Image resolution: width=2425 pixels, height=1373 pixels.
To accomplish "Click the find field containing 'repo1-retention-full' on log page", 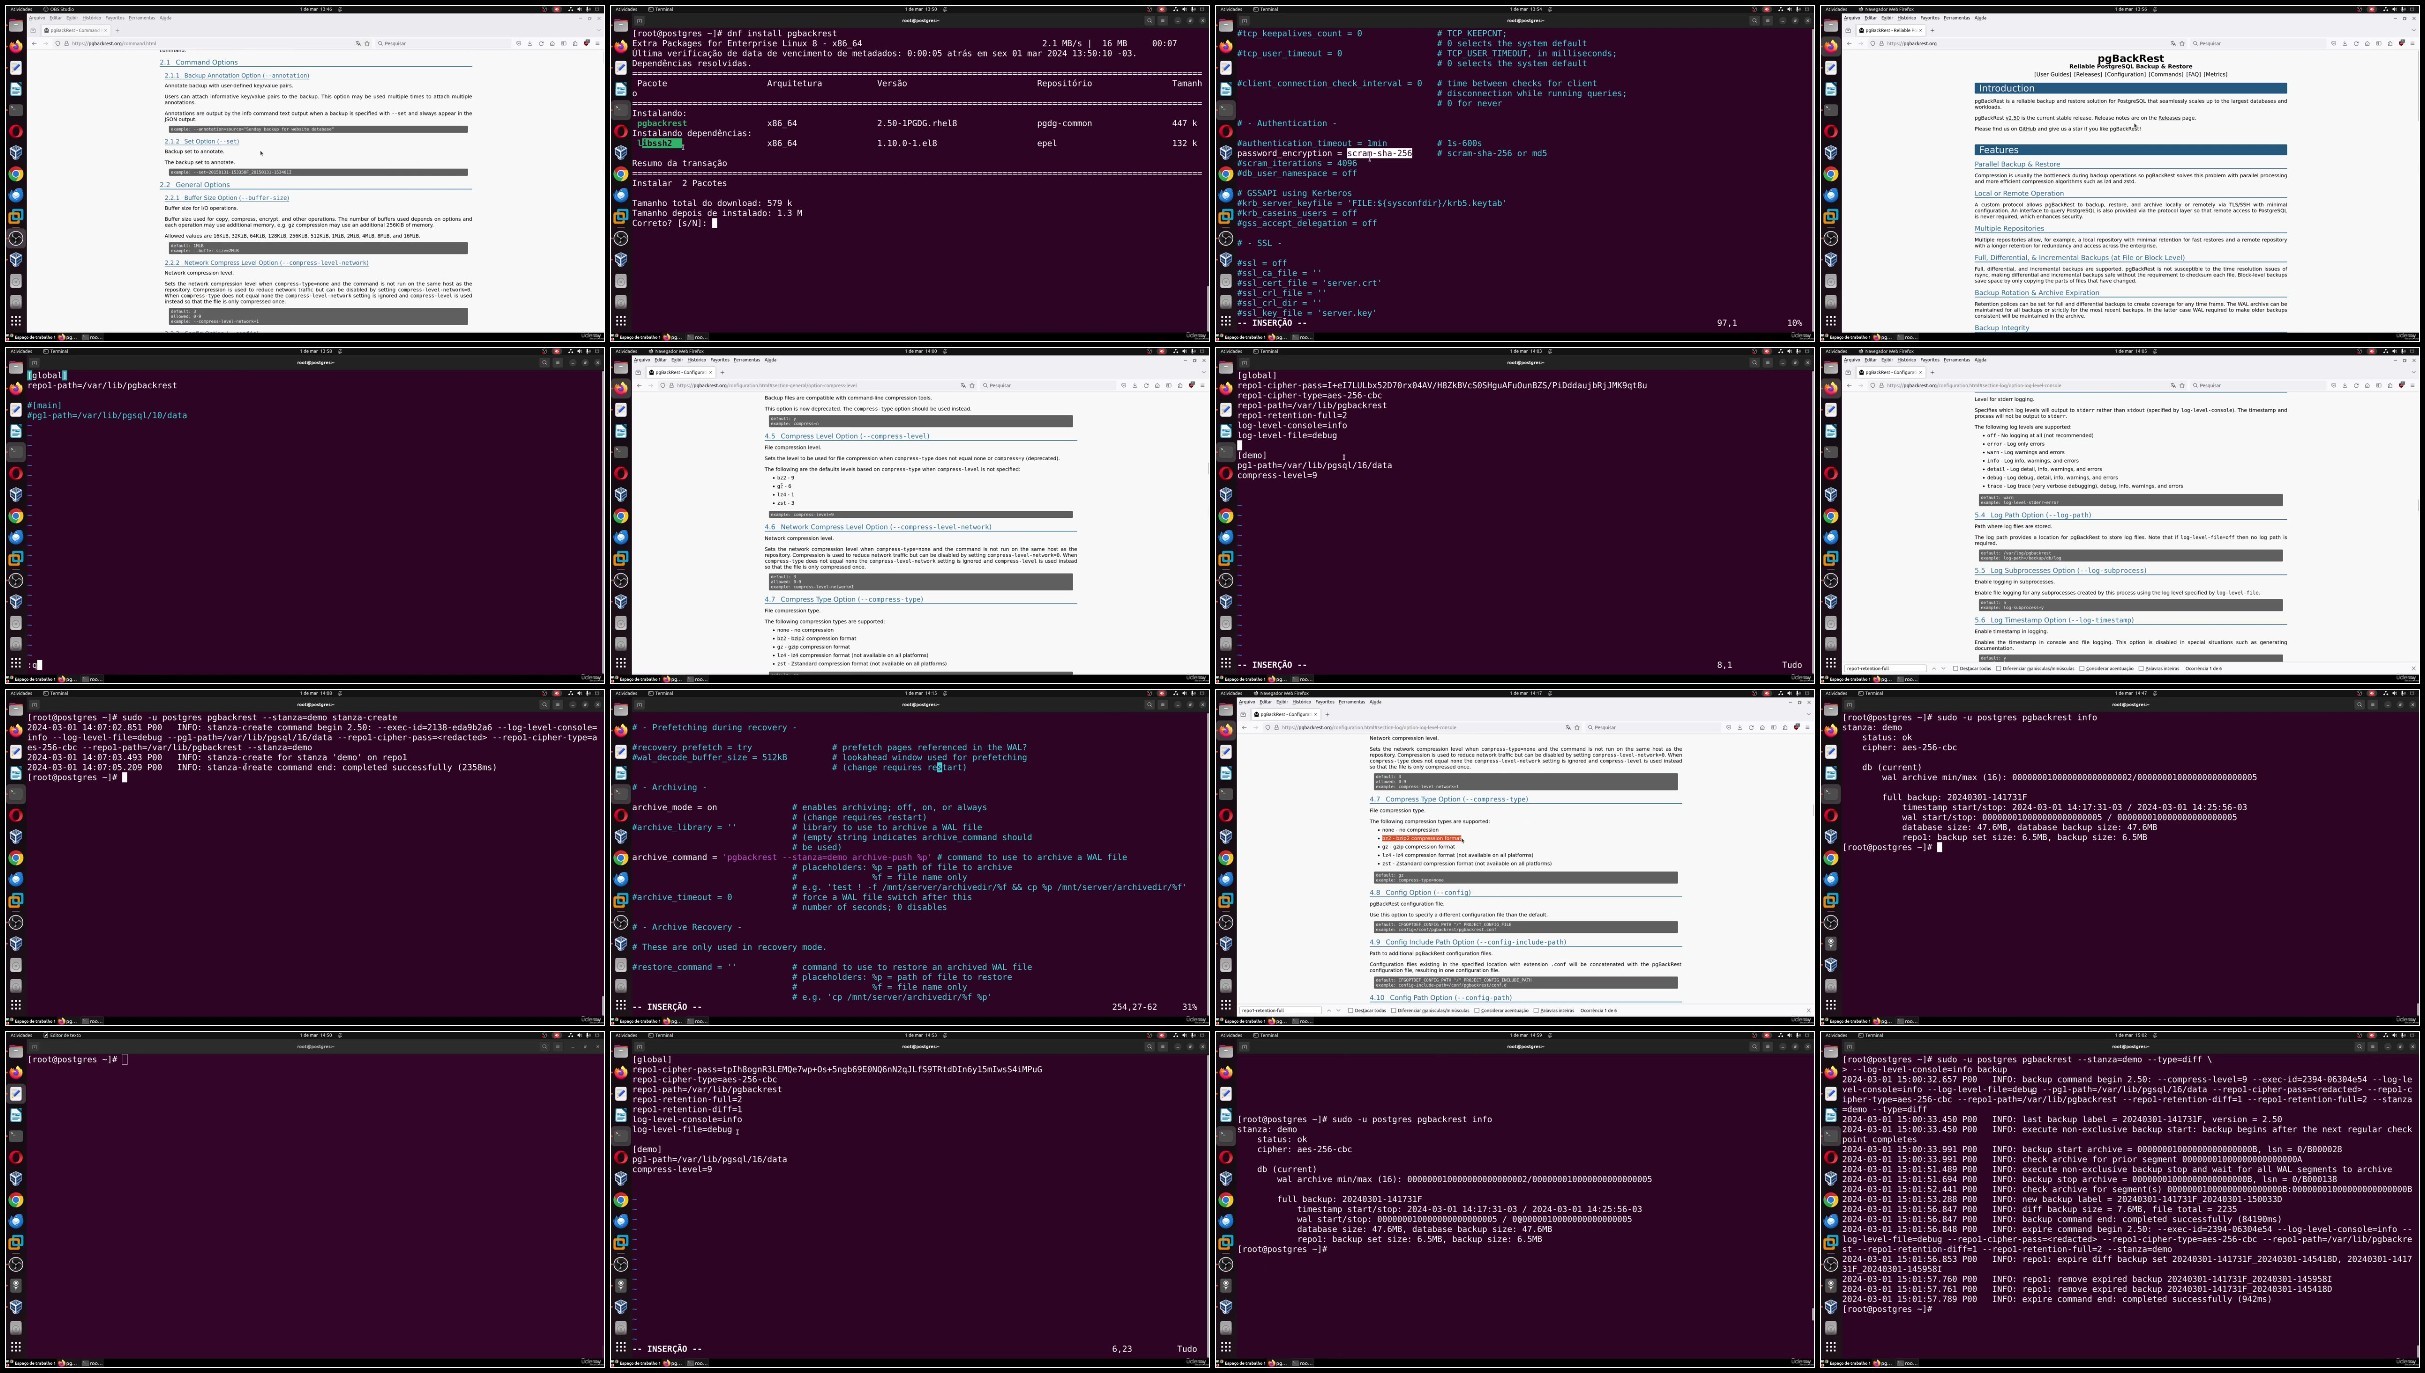I will (1885, 668).
